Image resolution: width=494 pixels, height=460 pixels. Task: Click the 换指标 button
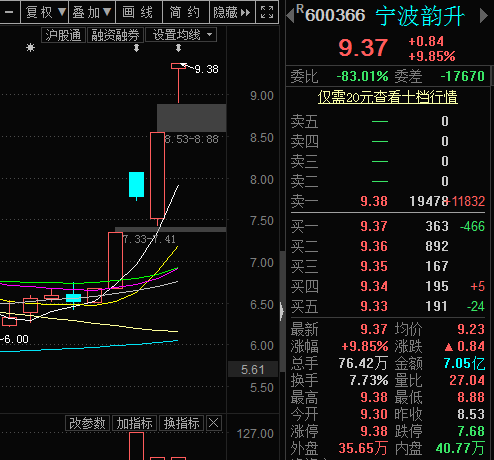click(181, 423)
